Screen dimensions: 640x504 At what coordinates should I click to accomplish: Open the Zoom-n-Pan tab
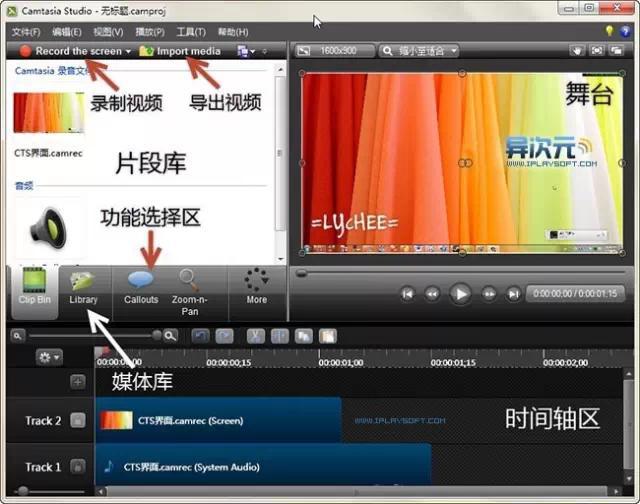click(189, 293)
